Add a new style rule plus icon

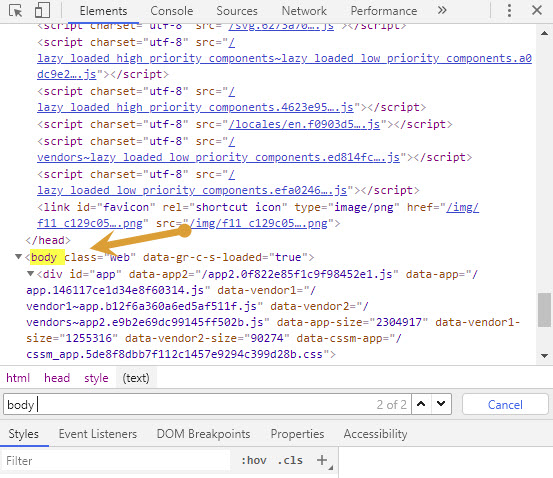click(x=322, y=460)
